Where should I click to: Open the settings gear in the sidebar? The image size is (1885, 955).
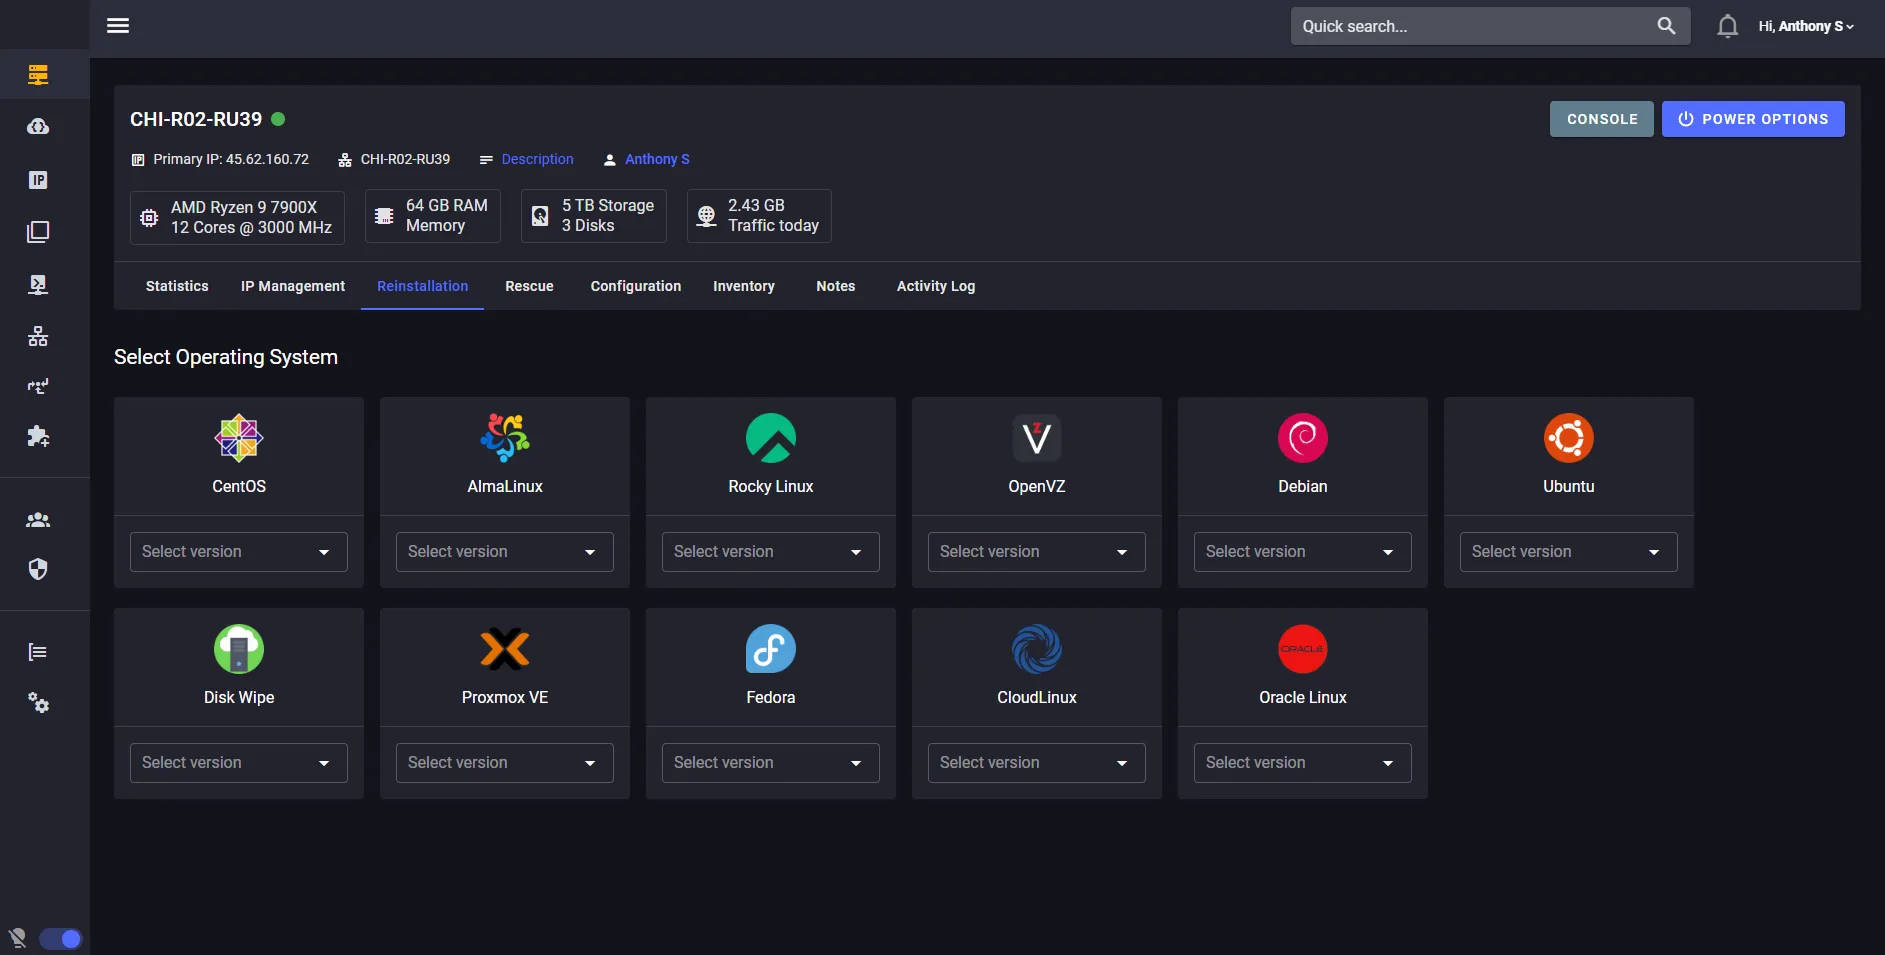38,703
